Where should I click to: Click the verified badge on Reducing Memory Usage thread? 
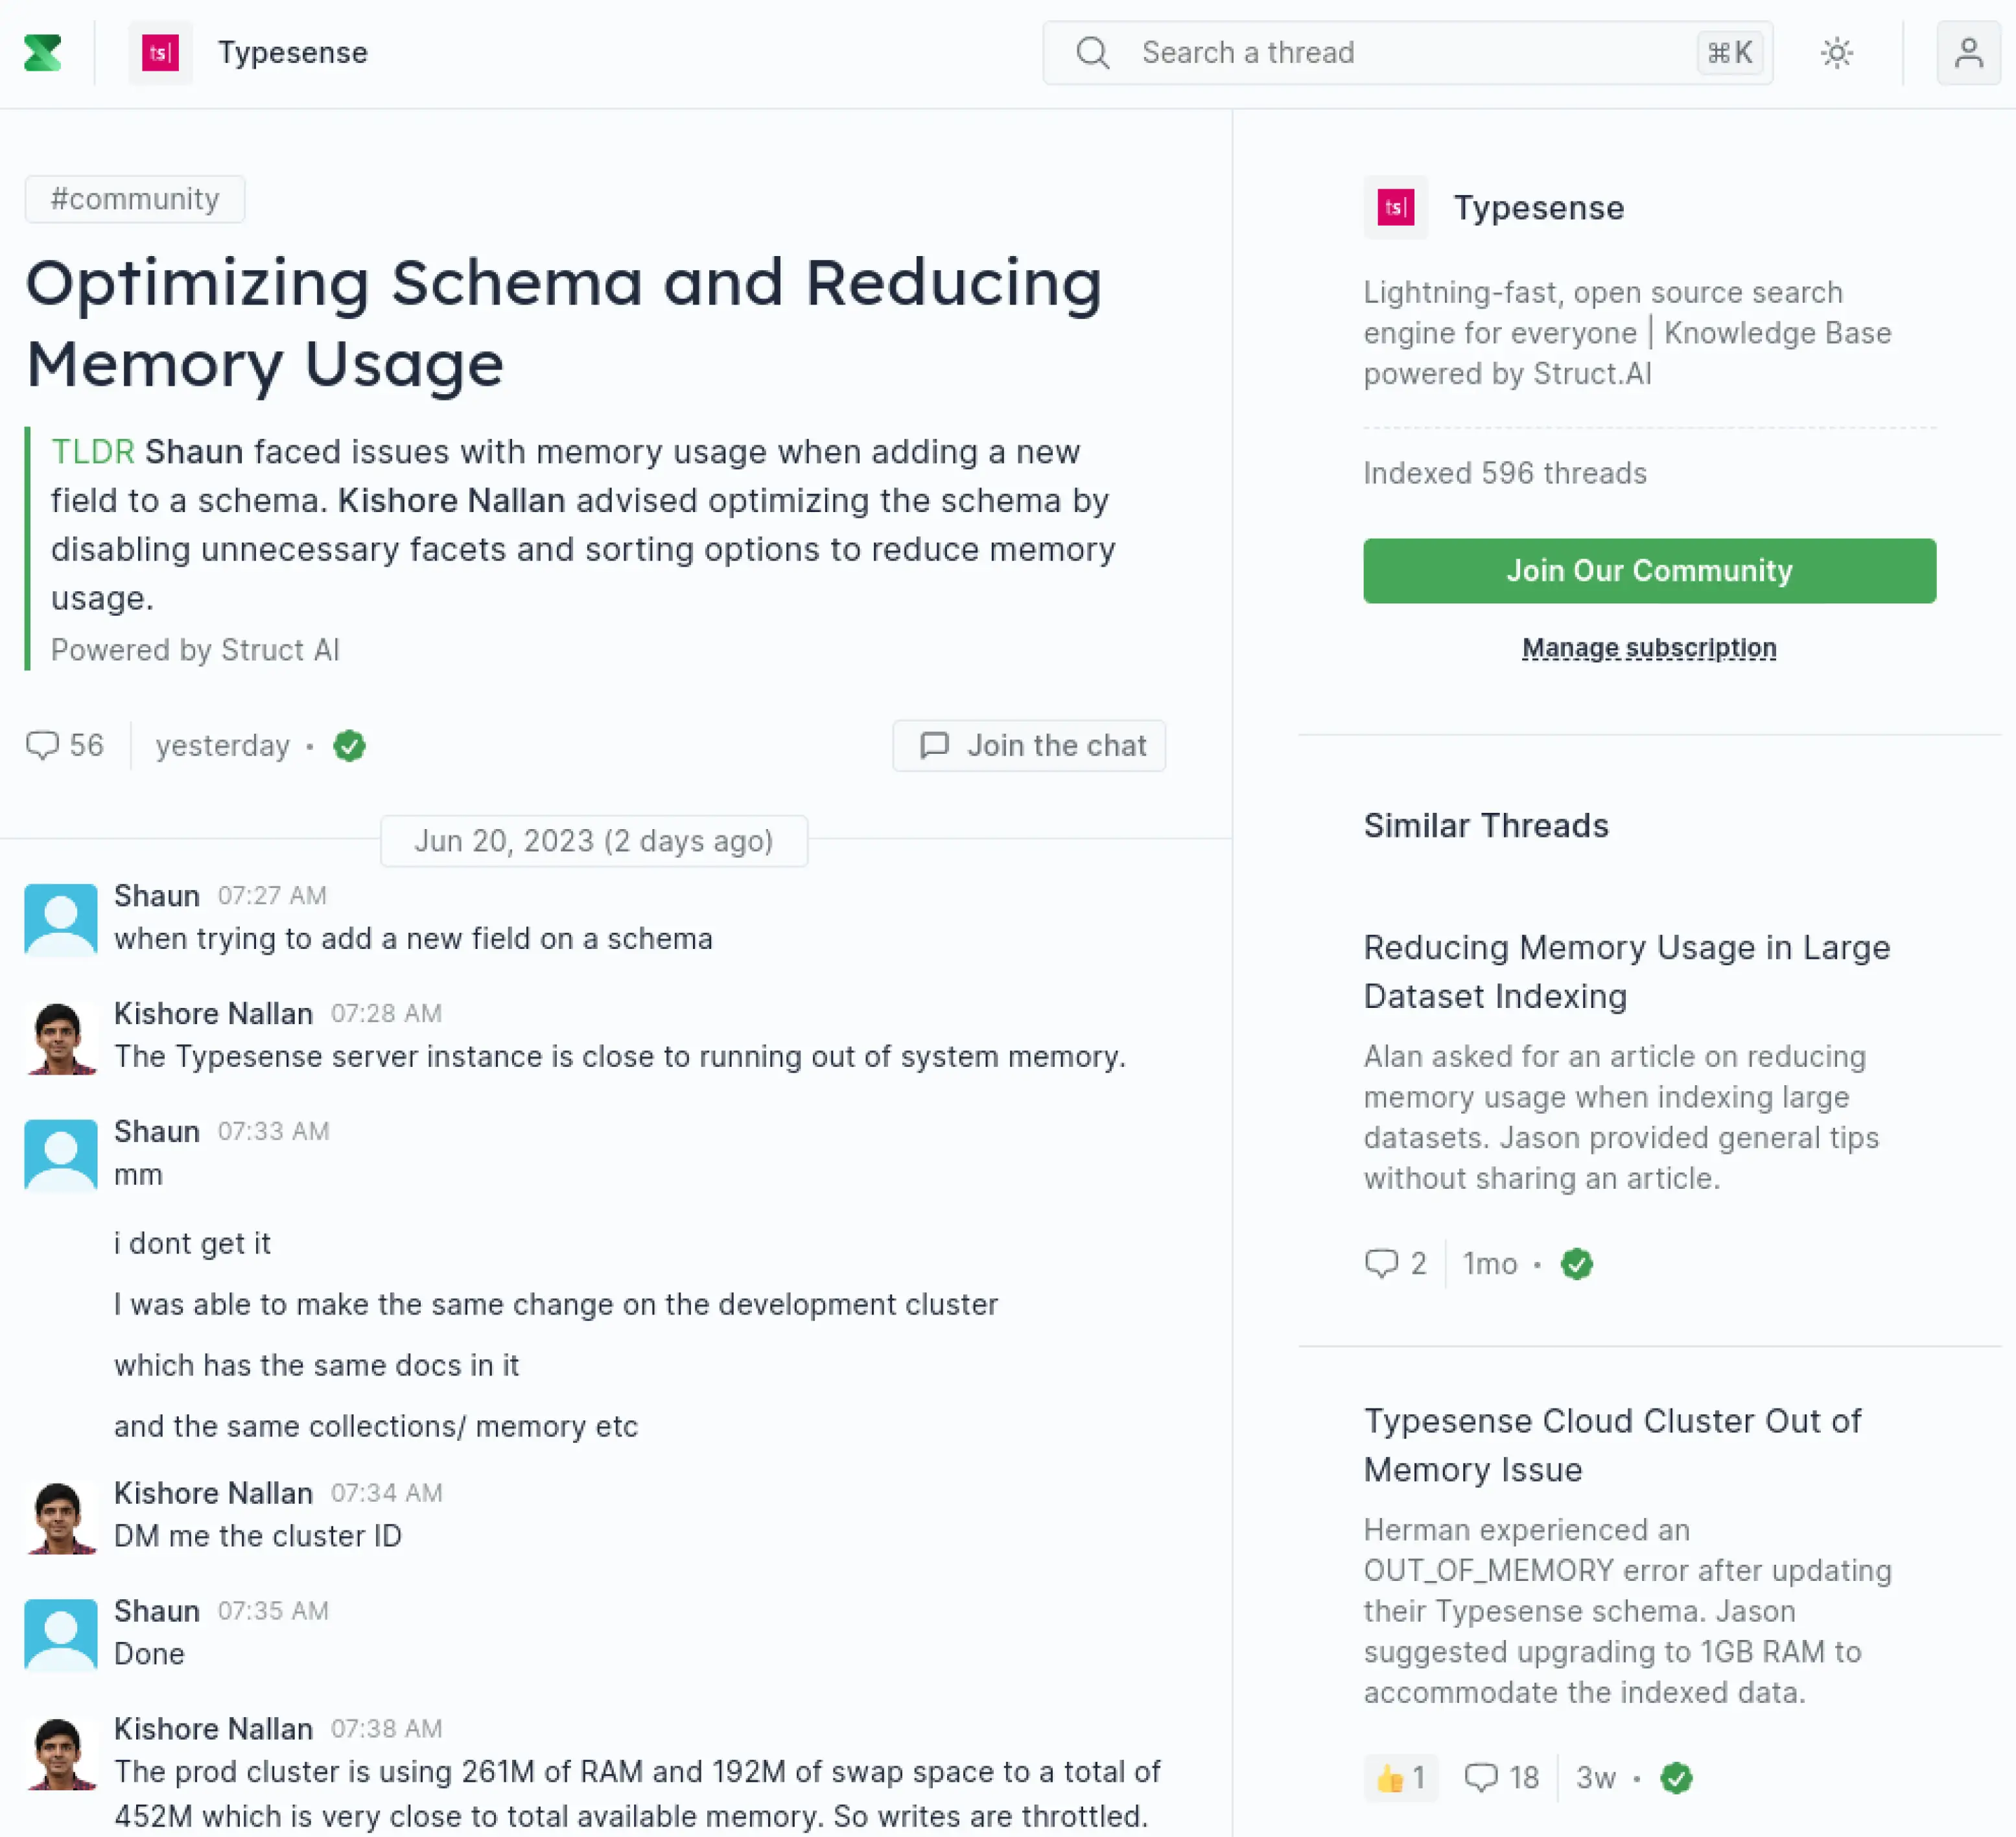[x=1577, y=1264]
